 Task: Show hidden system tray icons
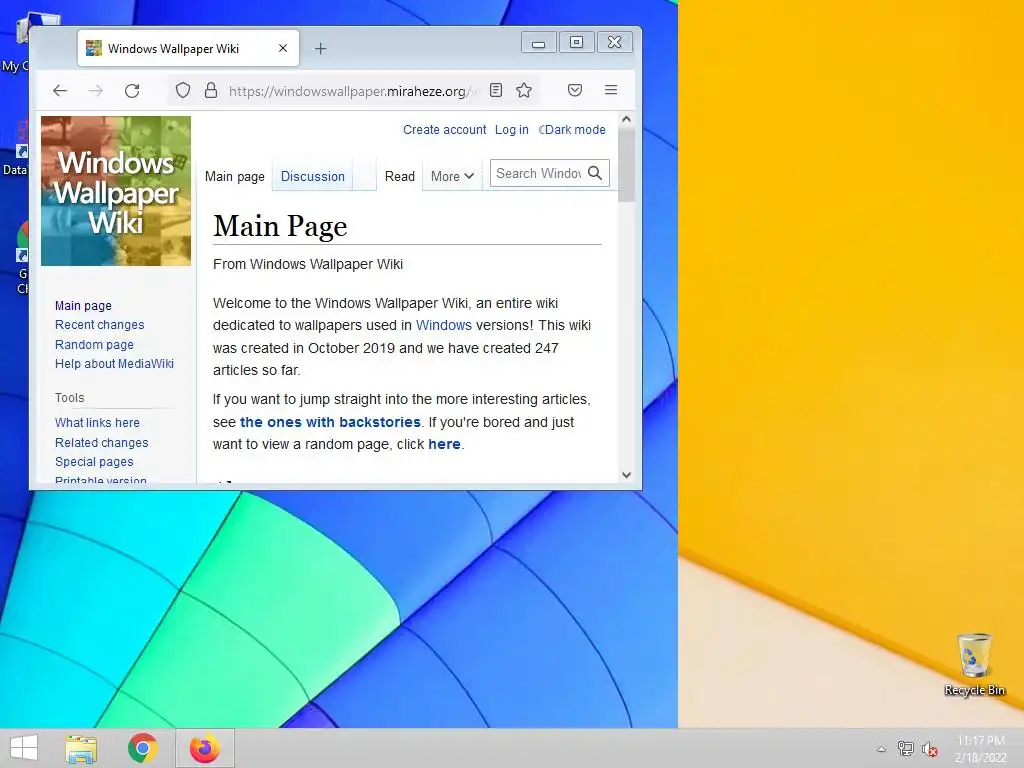click(x=881, y=749)
